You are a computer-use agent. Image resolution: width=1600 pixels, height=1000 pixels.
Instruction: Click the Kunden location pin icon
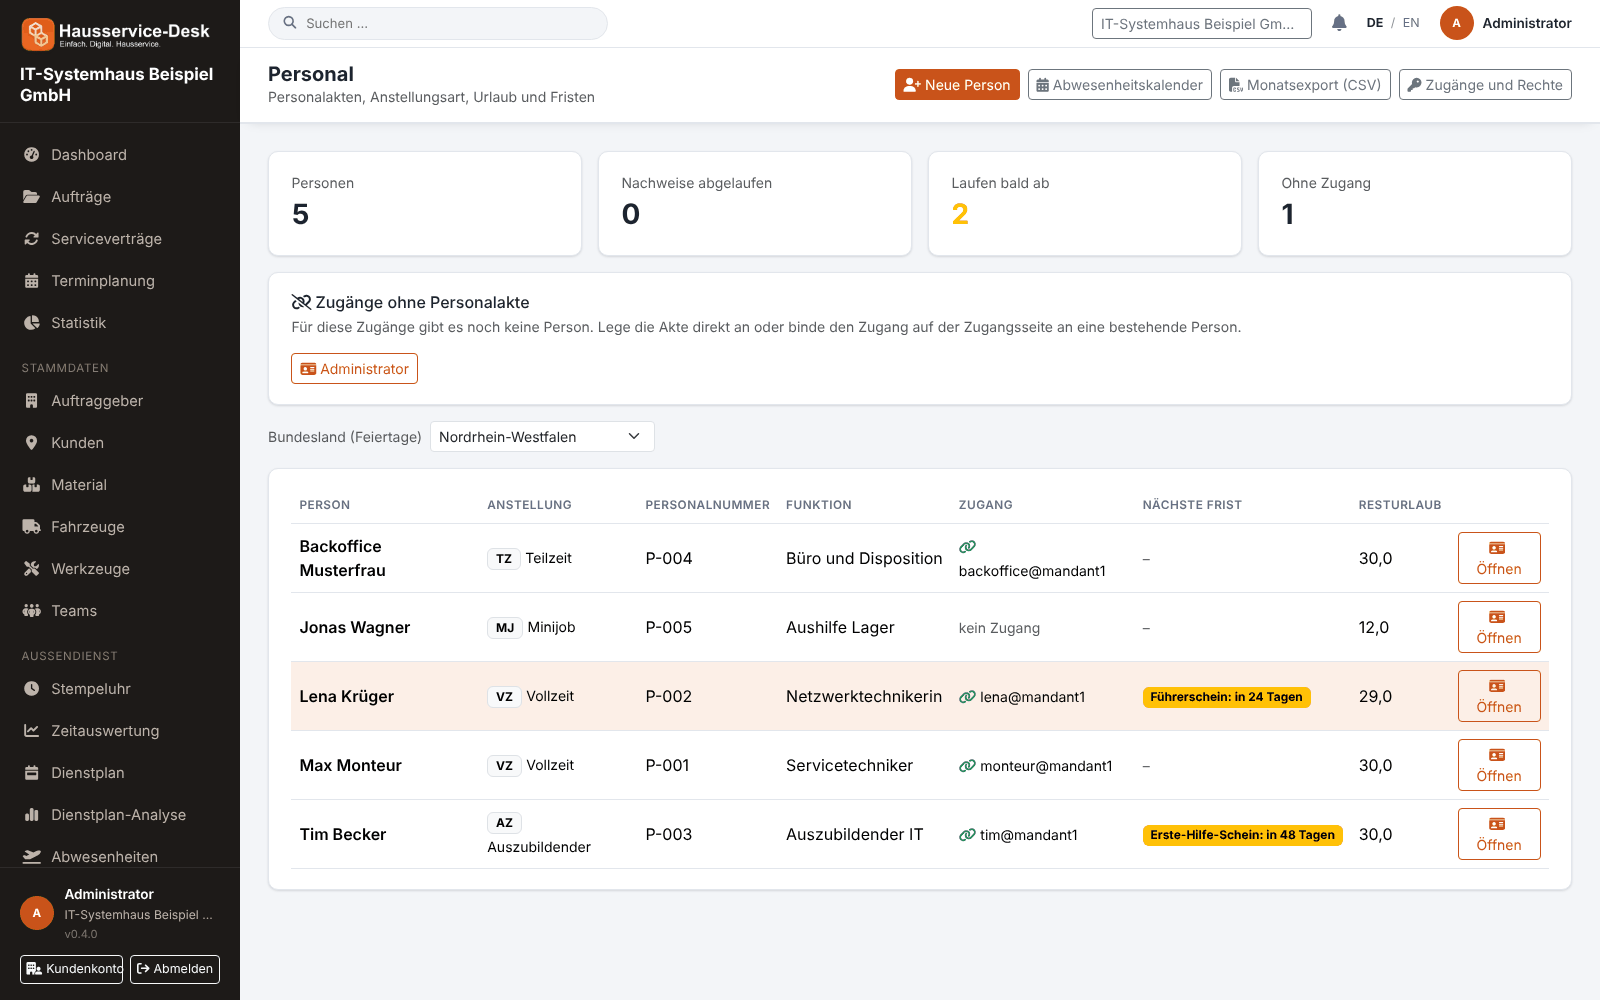pyautogui.click(x=32, y=443)
